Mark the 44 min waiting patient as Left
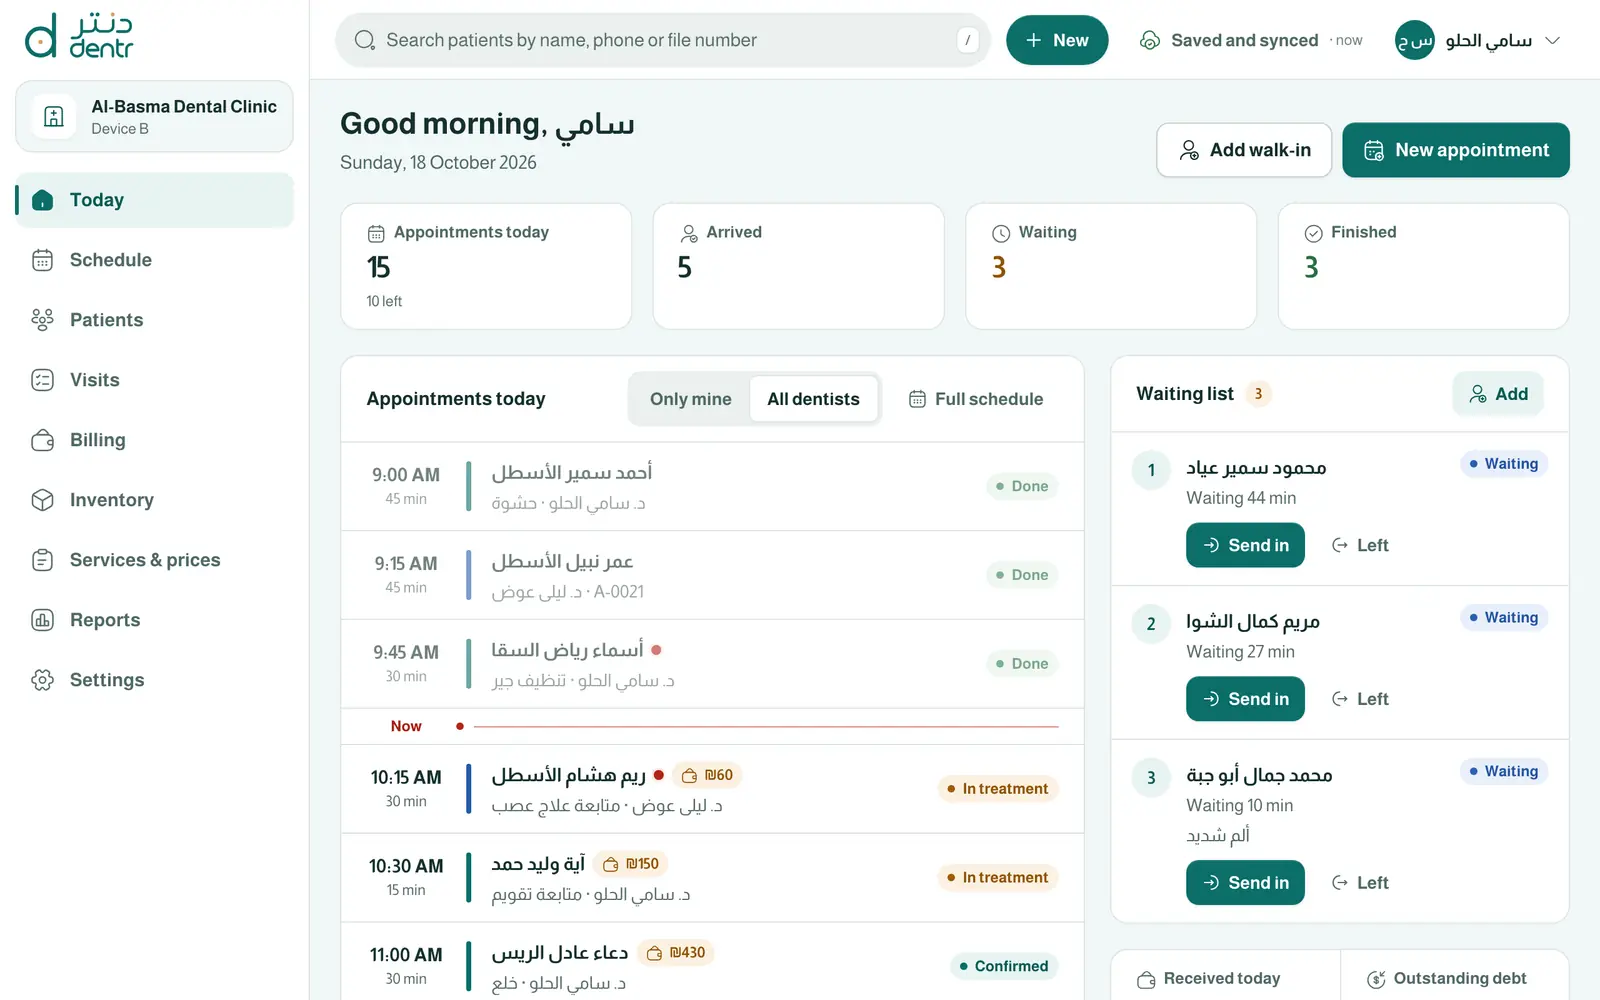 tap(1360, 545)
